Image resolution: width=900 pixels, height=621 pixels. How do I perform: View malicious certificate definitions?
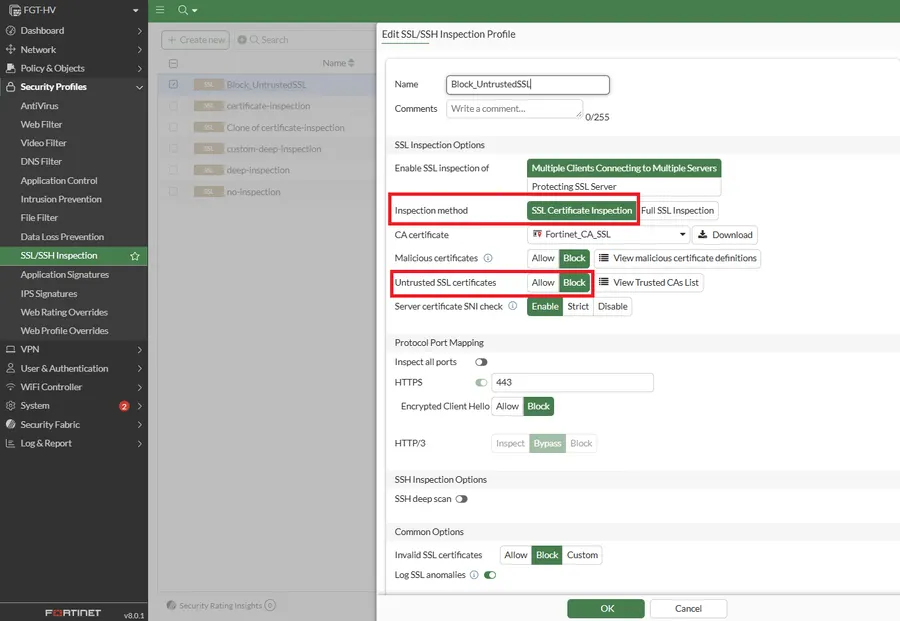677,258
